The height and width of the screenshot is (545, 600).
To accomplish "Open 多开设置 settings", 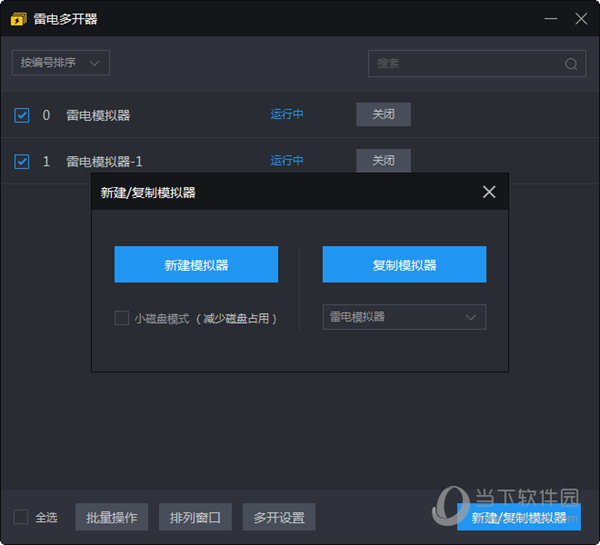I will (279, 517).
